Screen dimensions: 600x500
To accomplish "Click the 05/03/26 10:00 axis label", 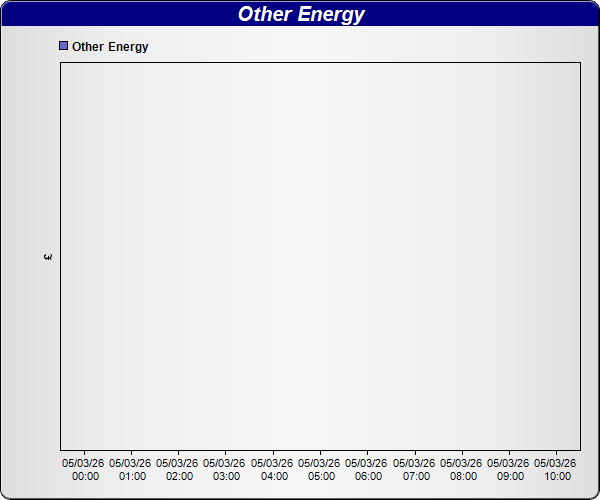I will 556,470.
